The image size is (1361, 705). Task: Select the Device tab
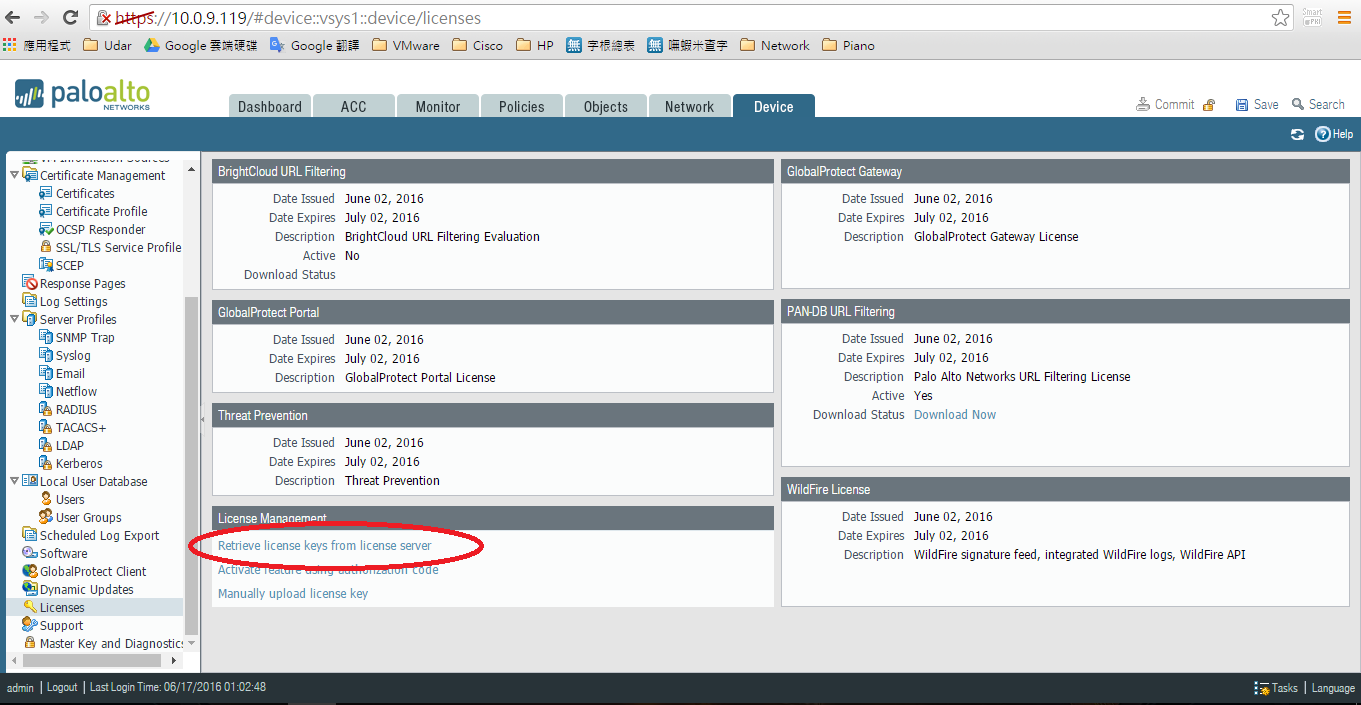tap(774, 107)
